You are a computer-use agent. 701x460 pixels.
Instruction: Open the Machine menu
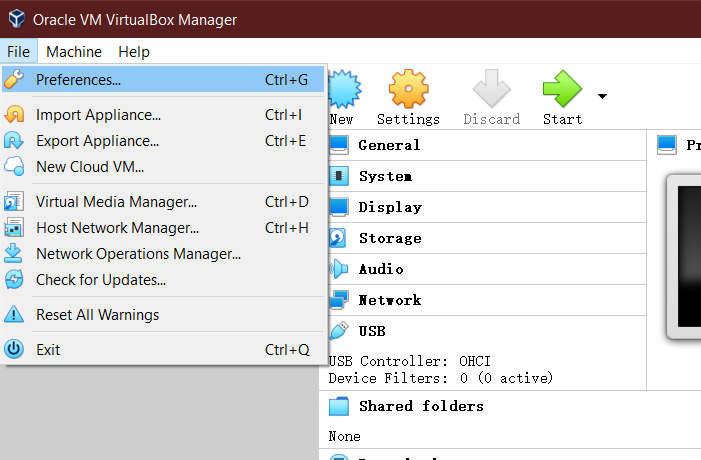tap(74, 51)
